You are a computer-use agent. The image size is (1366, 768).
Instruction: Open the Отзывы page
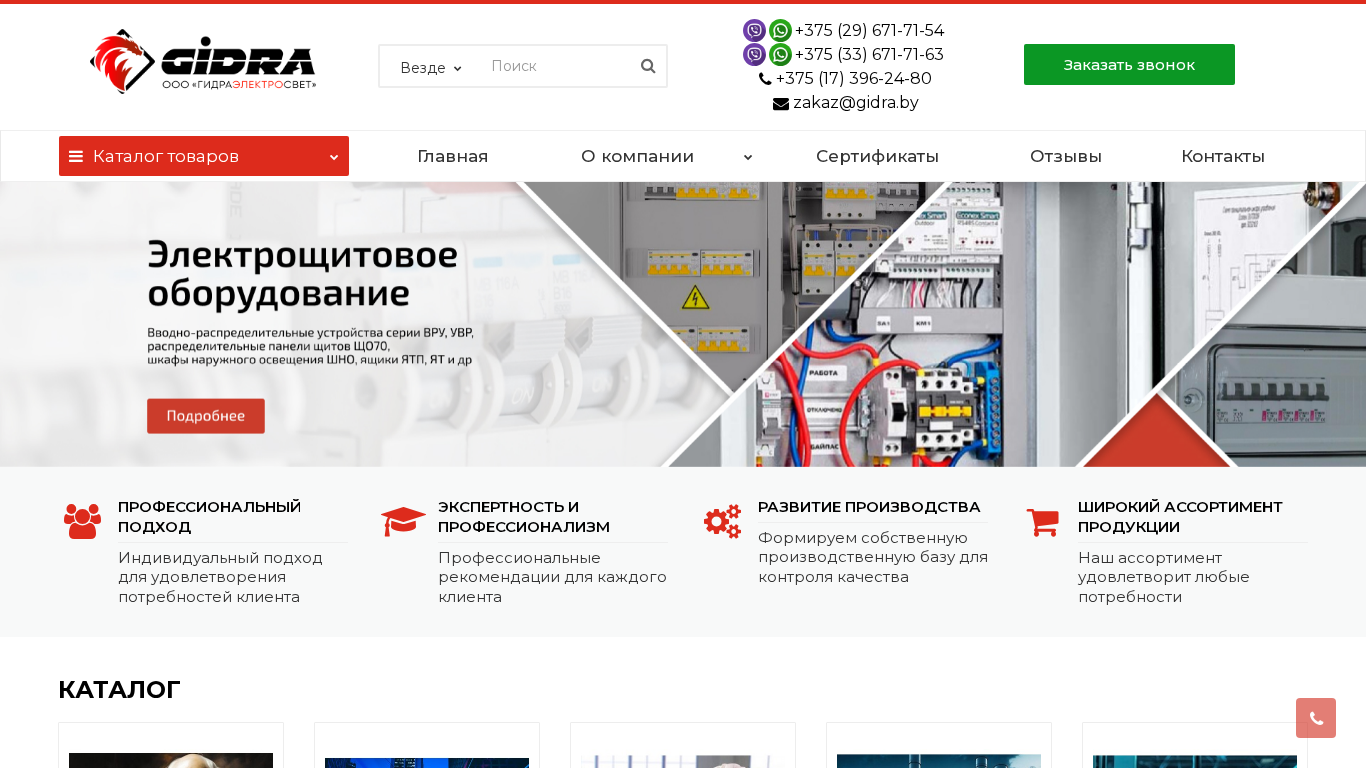click(x=1066, y=156)
